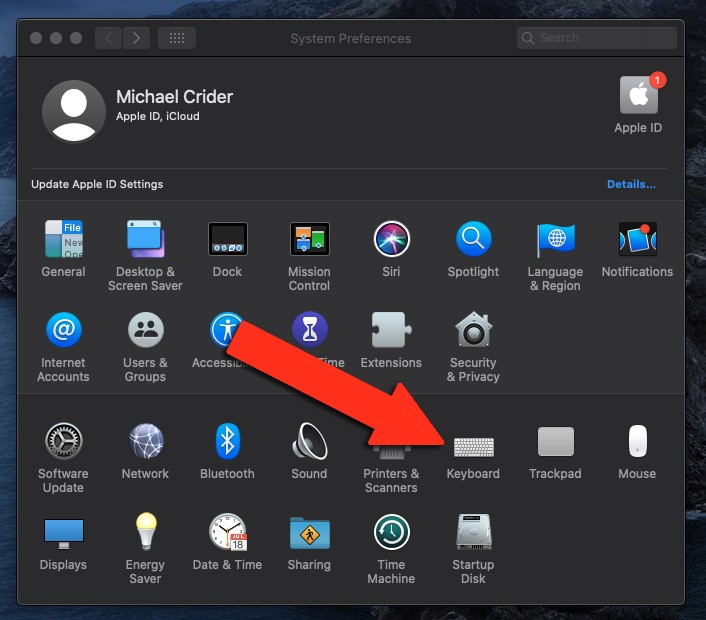
Task: Open Screen Time hourglass icon
Action: point(309,330)
